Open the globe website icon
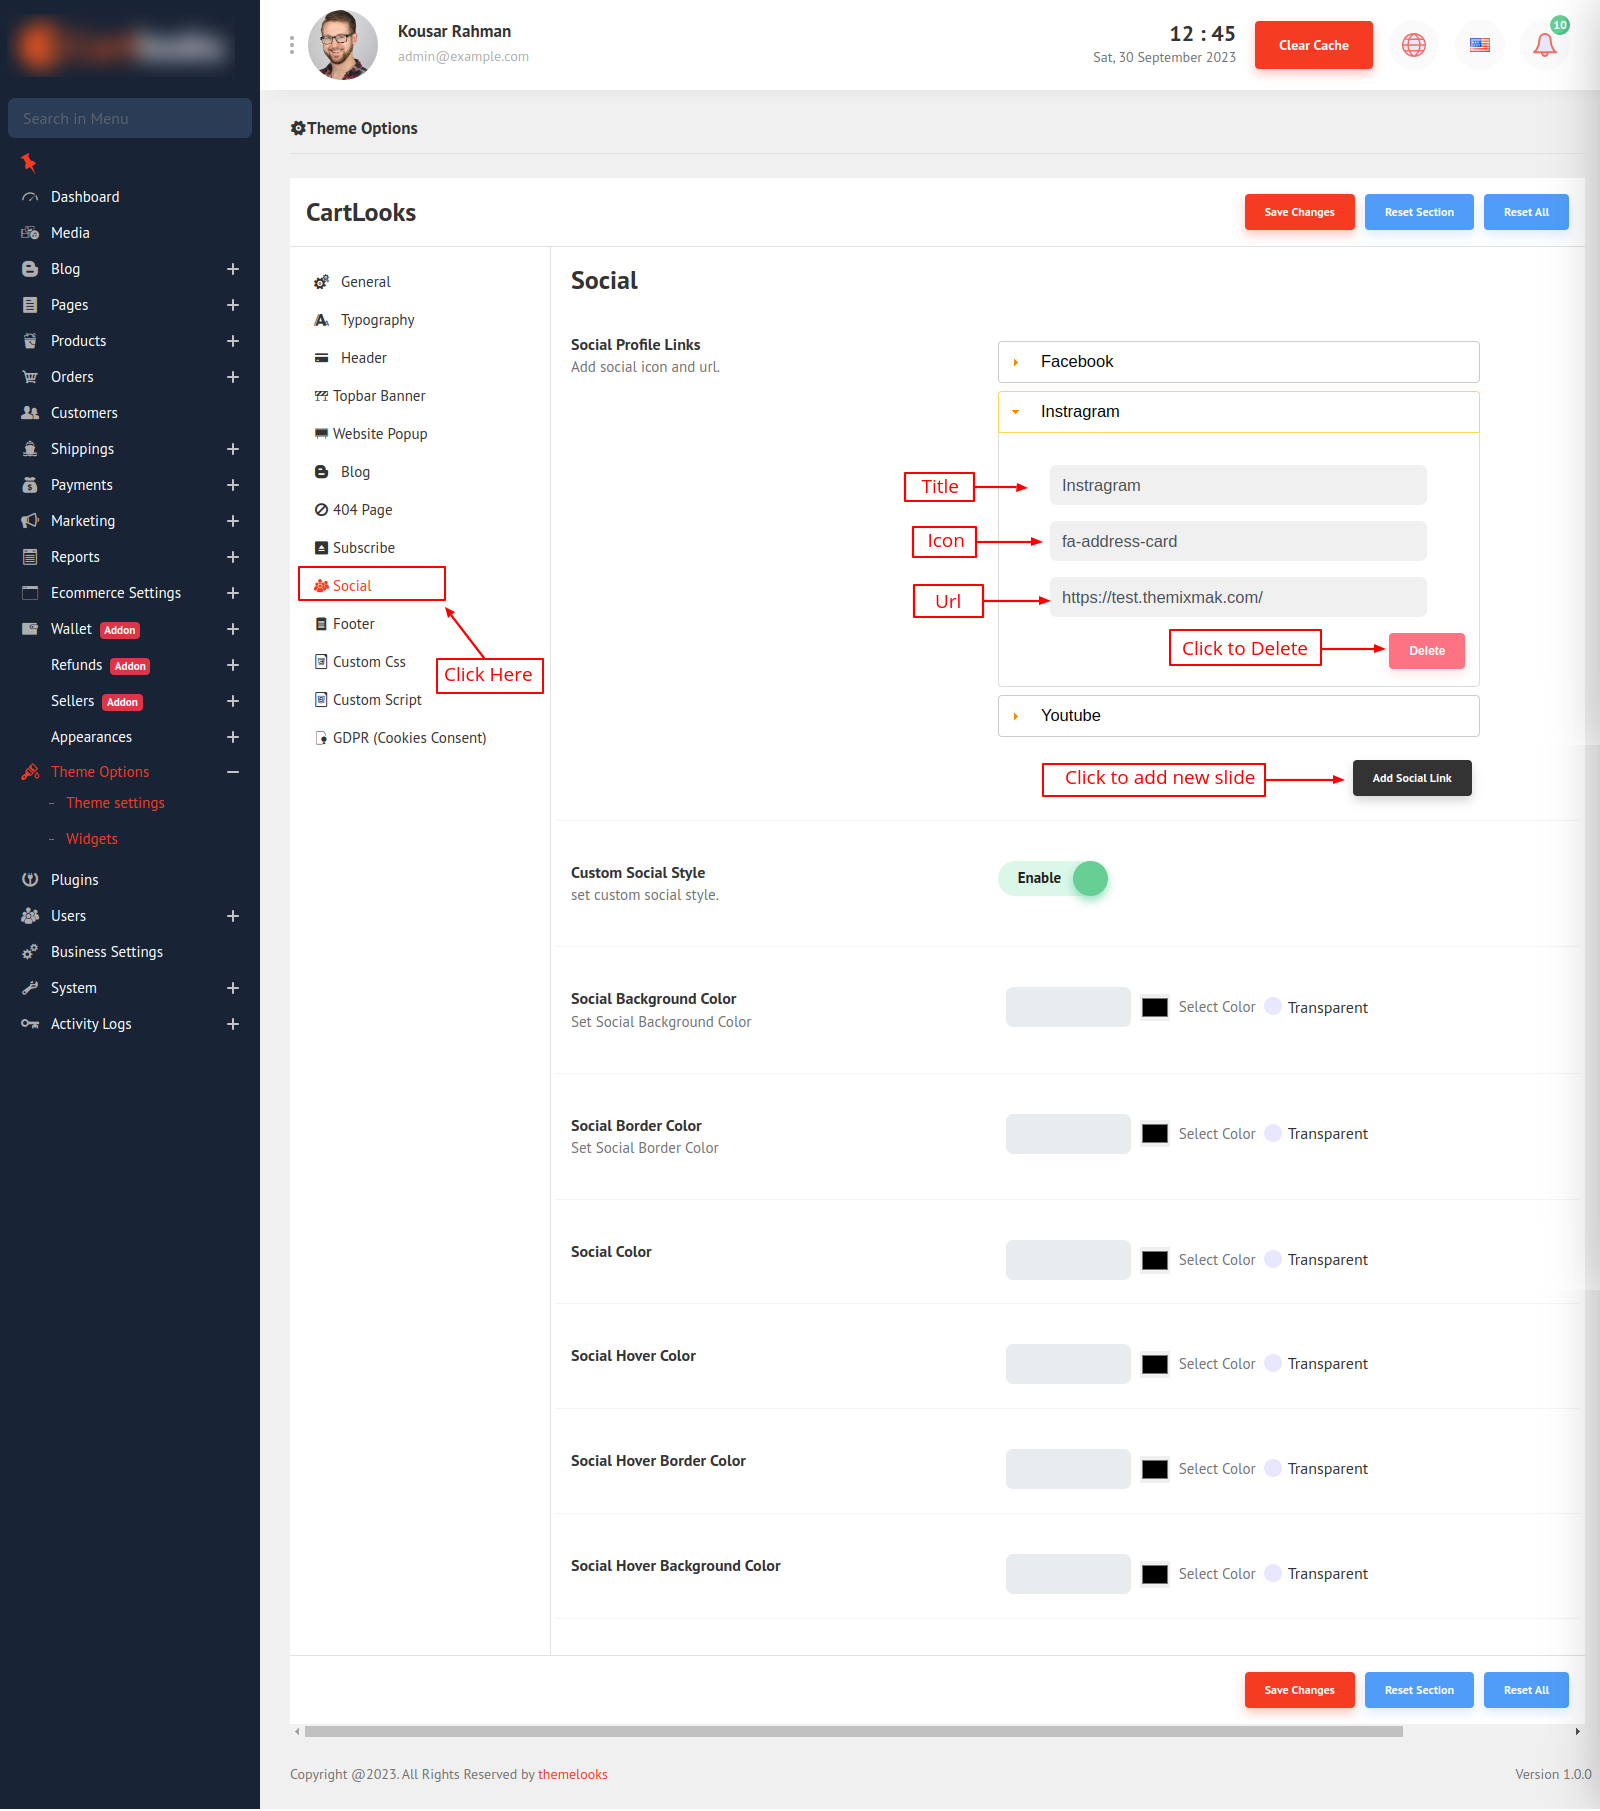1600x1811 pixels. pyautogui.click(x=1413, y=45)
